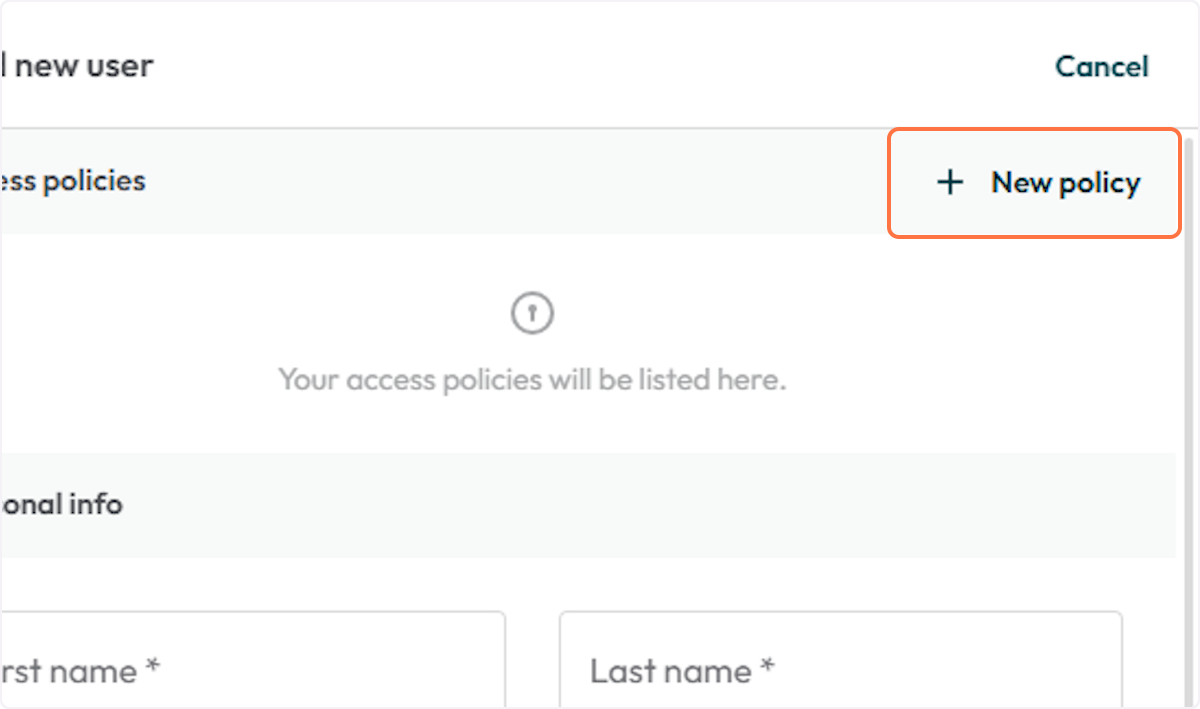Image resolution: width=1200 pixels, height=709 pixels.
Task: Click the 'Your access policies will be listed here' text
Action: coord(532,380)
